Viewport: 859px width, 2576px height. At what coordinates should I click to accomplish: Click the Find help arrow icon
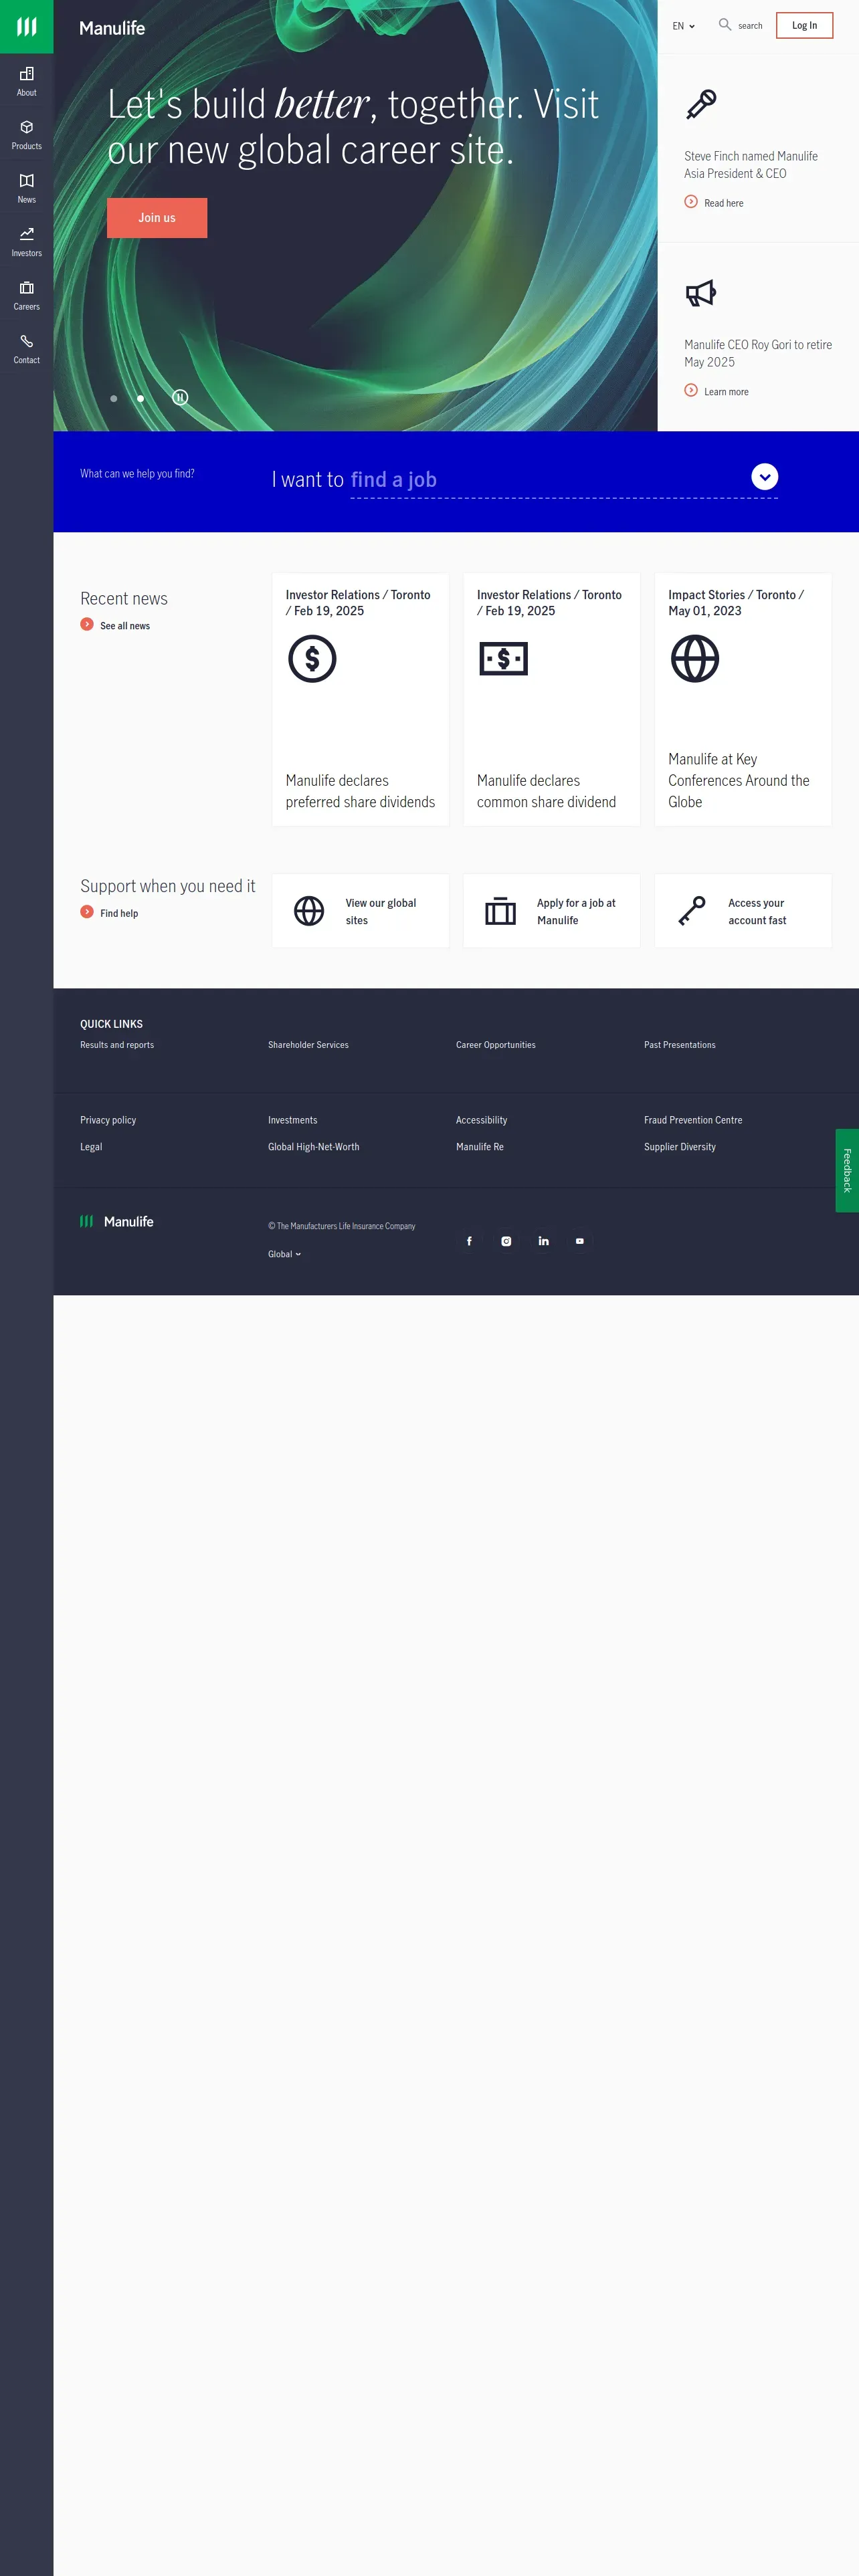pos(87,912)
